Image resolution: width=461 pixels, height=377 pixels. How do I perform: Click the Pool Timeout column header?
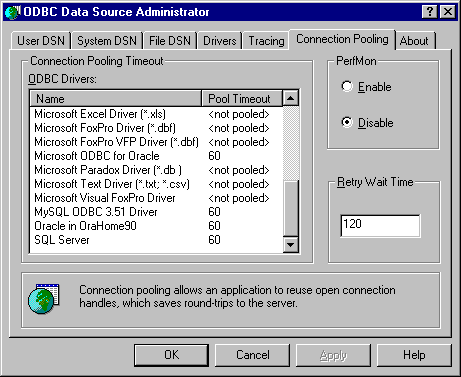[x=242, y=98]
